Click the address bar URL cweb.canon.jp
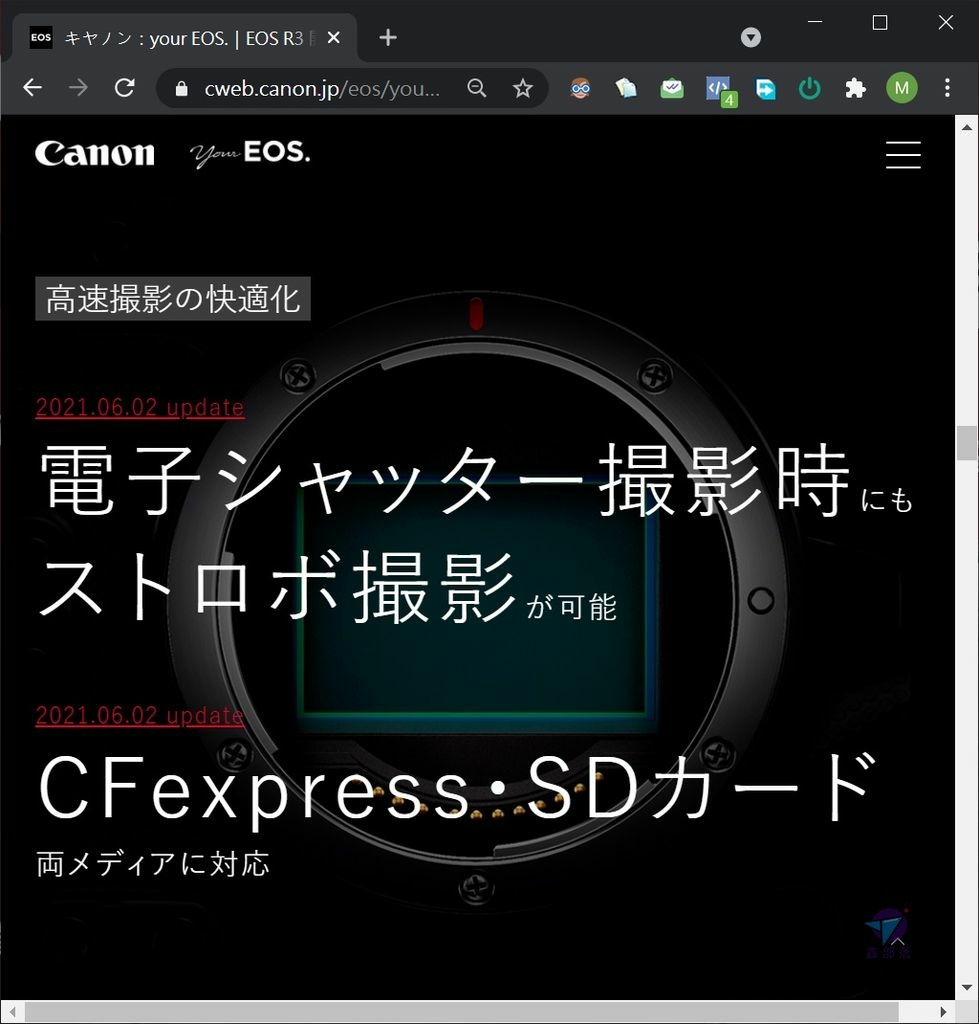Viewport: 979px width, 1024px height. coord(323,88)
